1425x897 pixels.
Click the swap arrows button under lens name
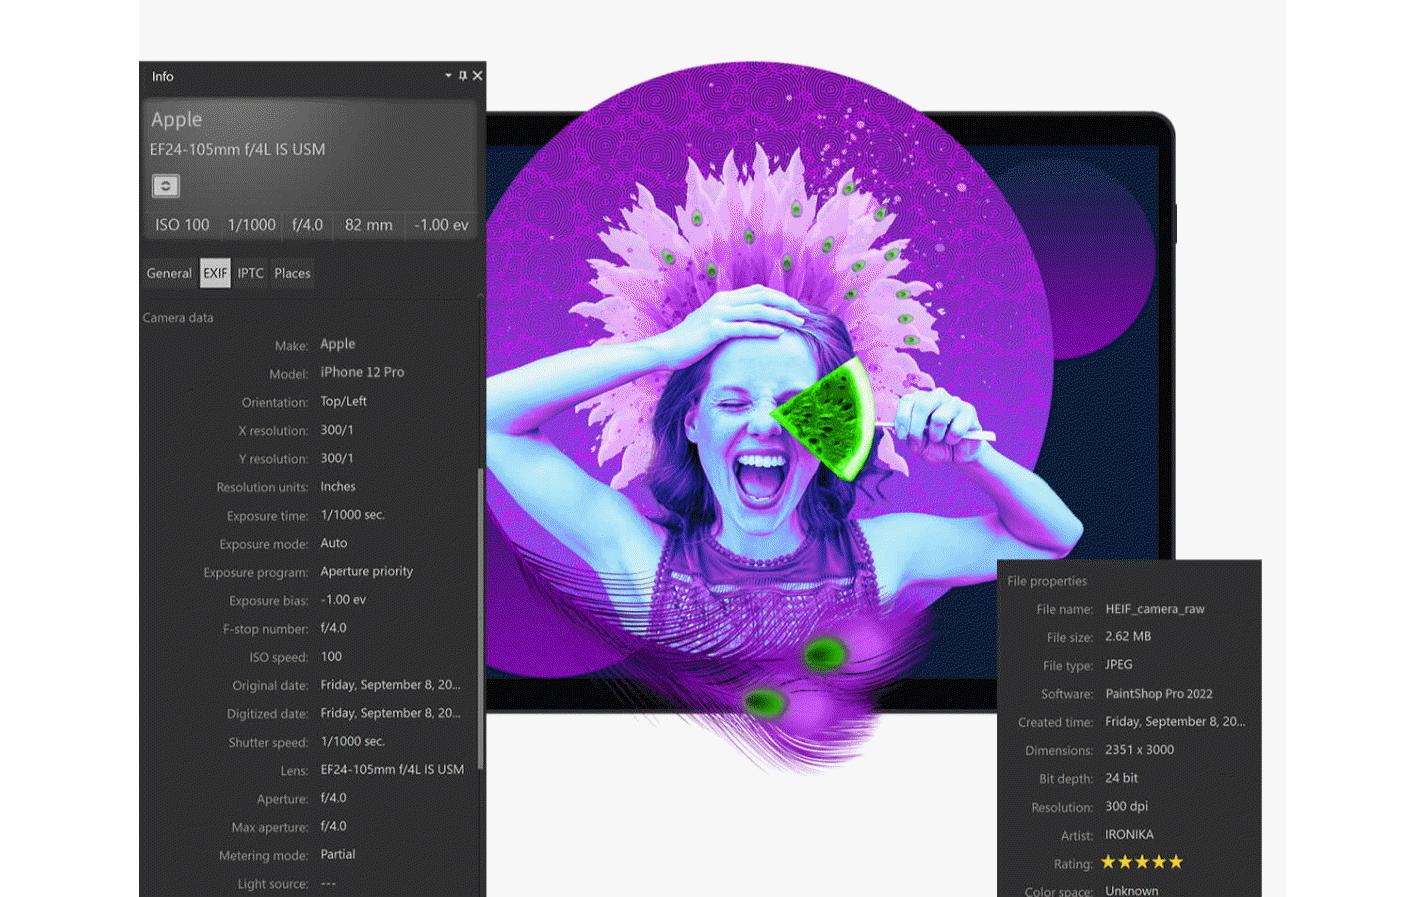[166, 186]
